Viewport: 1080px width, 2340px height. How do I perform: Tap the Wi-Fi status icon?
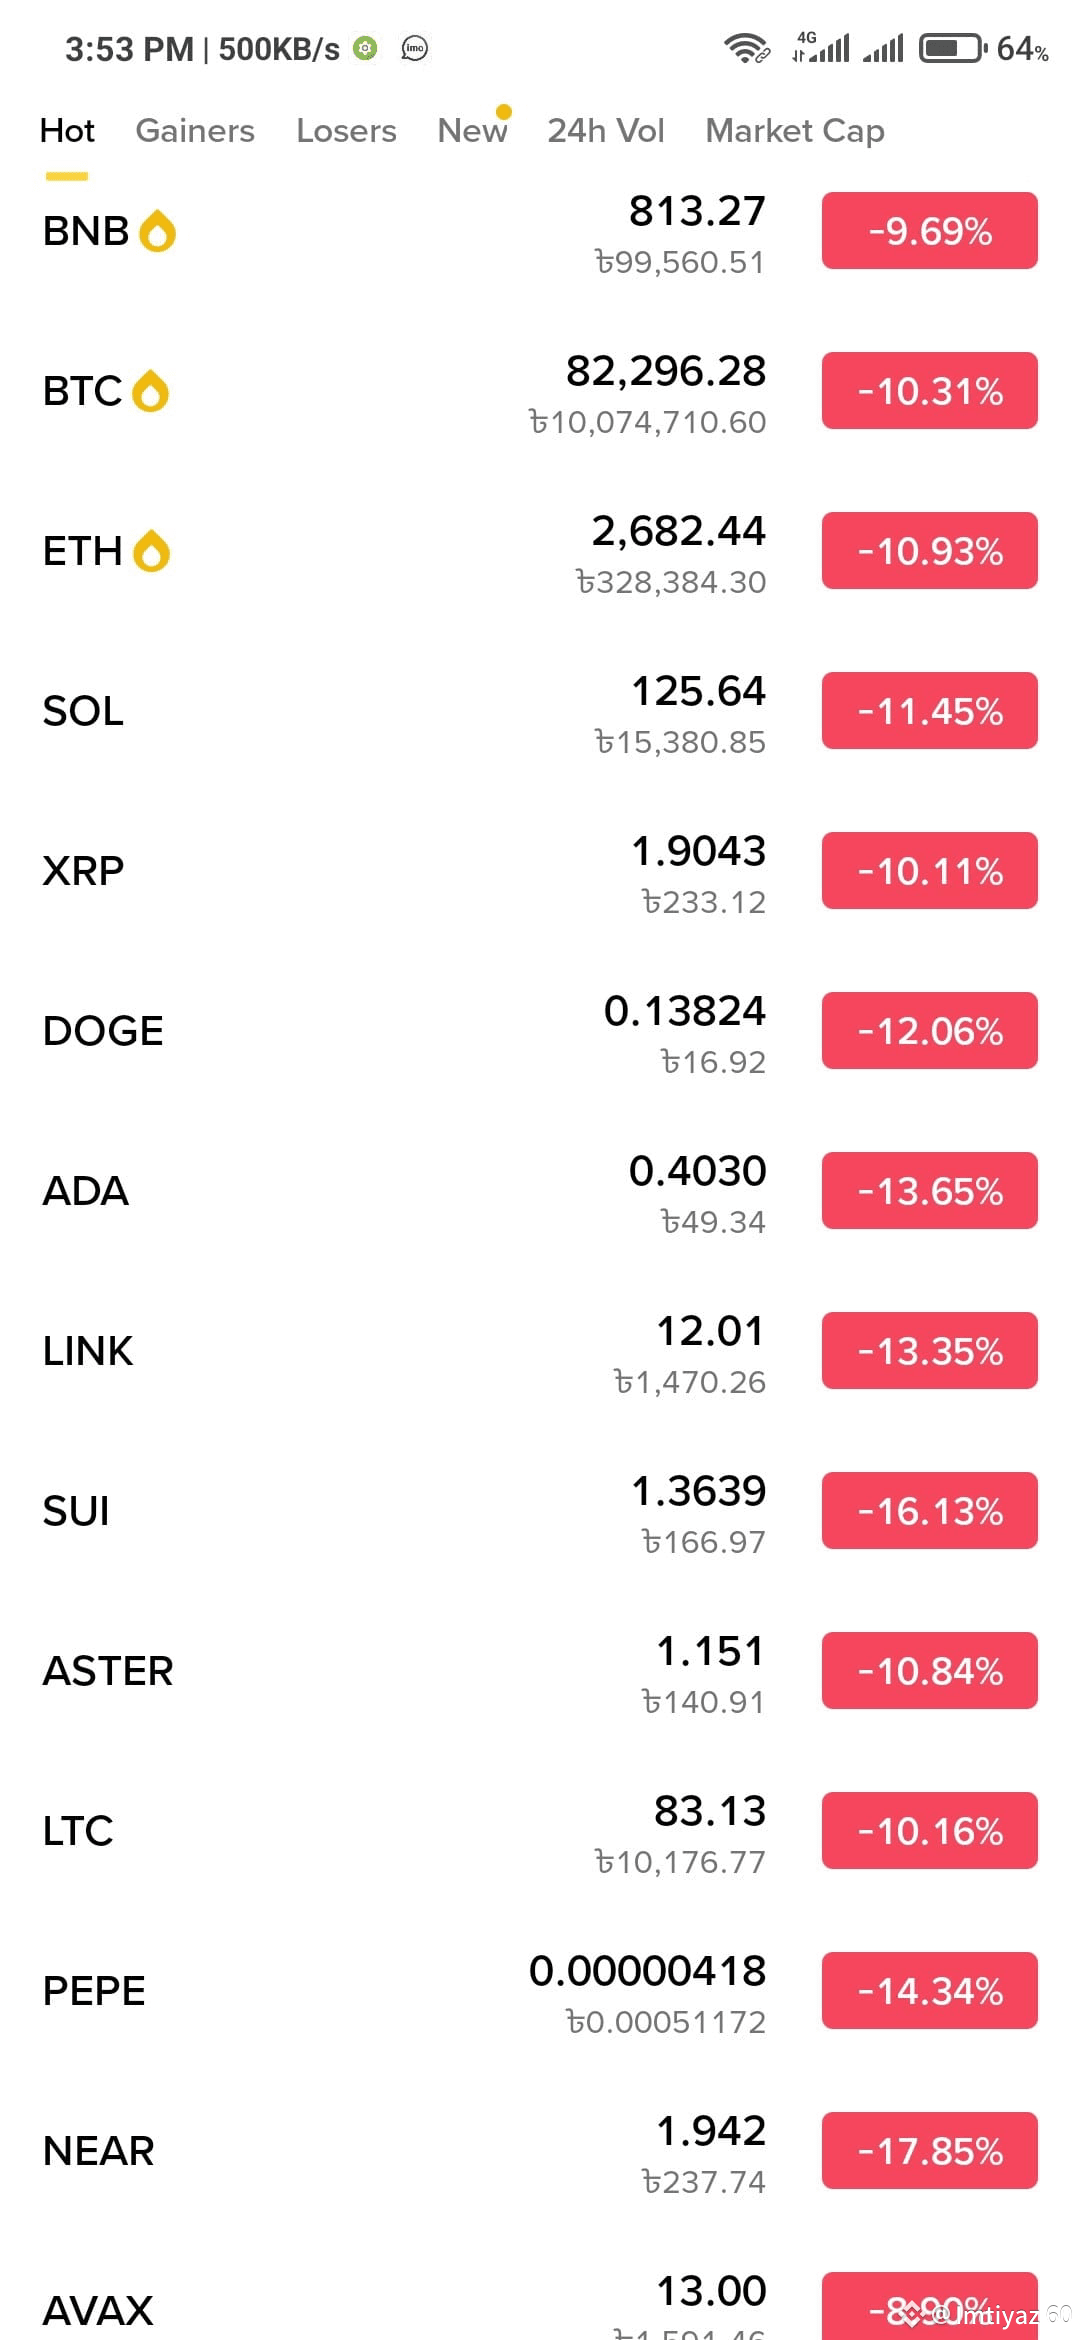(x=747, y=48)
